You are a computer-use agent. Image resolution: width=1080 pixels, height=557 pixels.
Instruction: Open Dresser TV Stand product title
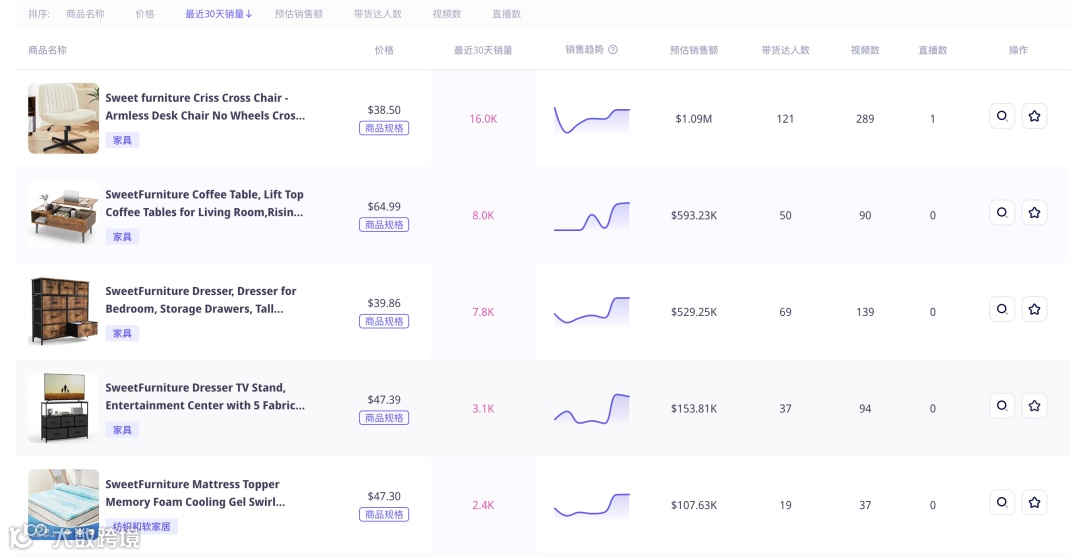(x=205, y=397)
